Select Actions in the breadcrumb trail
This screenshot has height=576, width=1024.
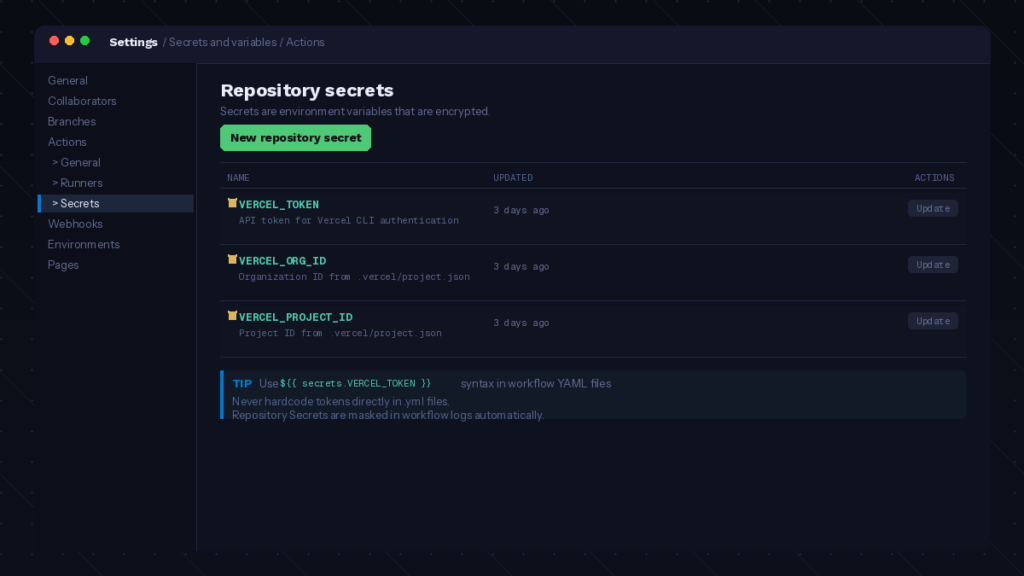coord(305,42)
